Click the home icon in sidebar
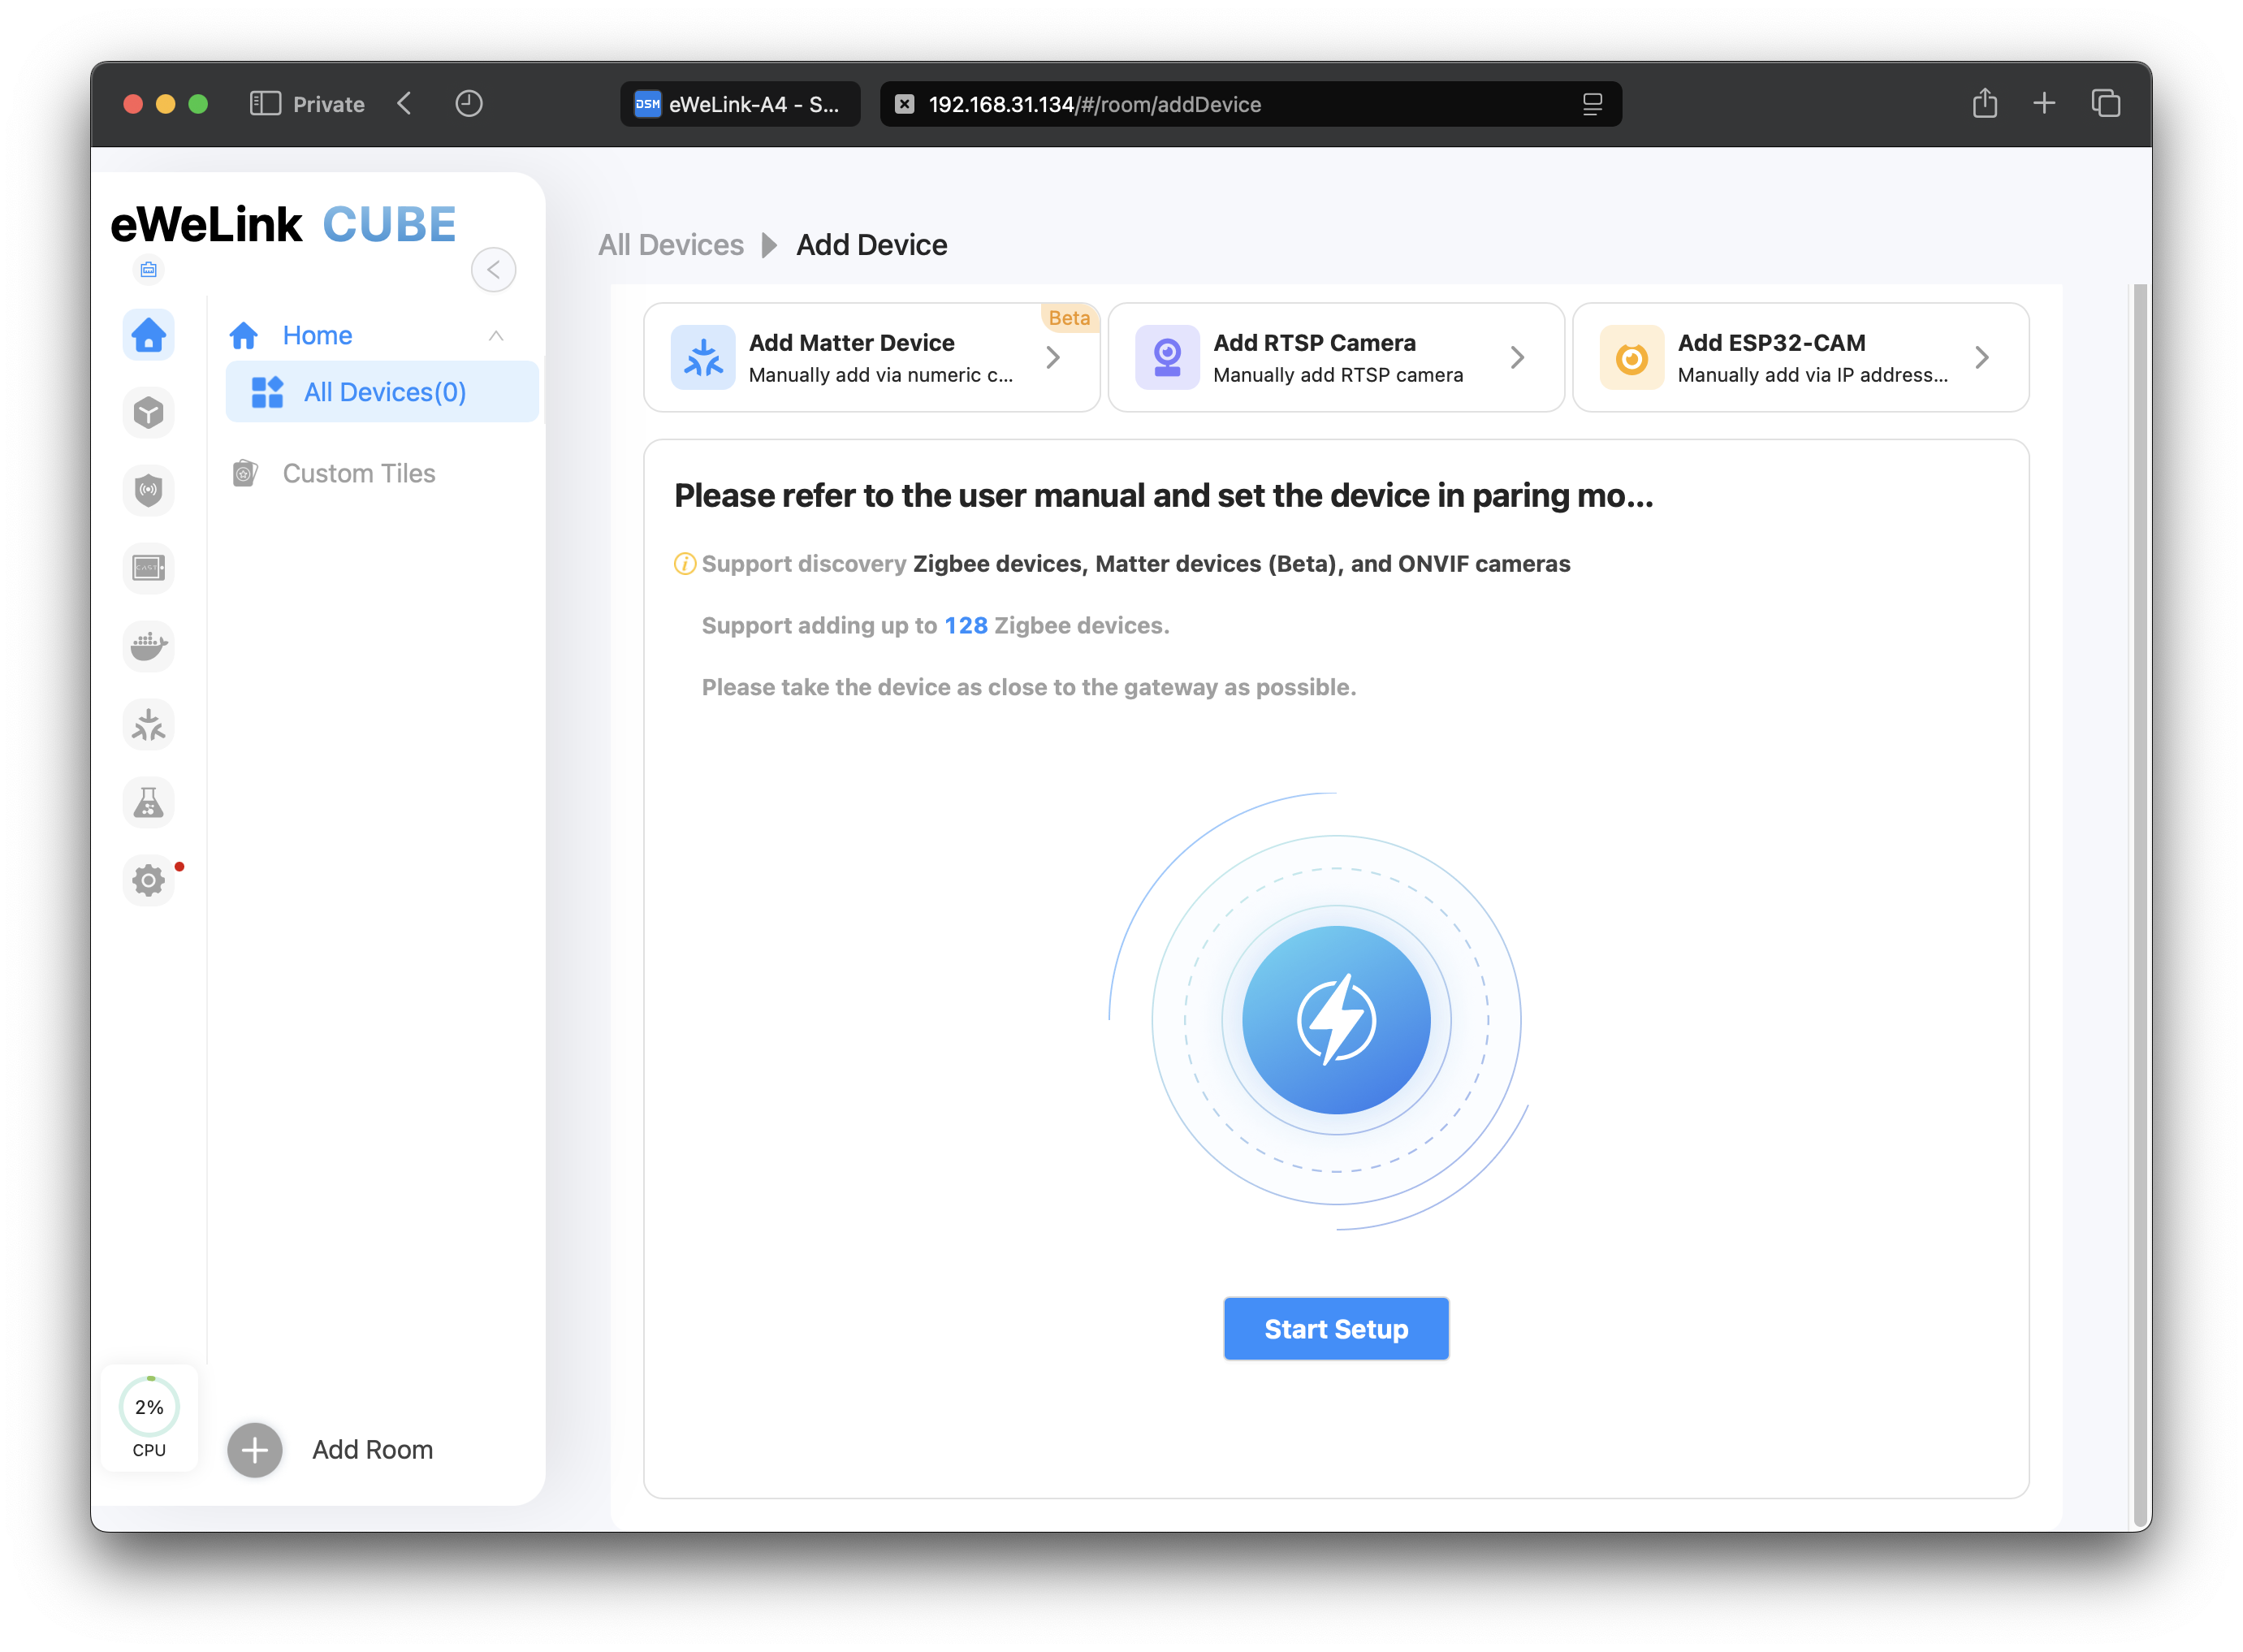 tap(148, 334)
